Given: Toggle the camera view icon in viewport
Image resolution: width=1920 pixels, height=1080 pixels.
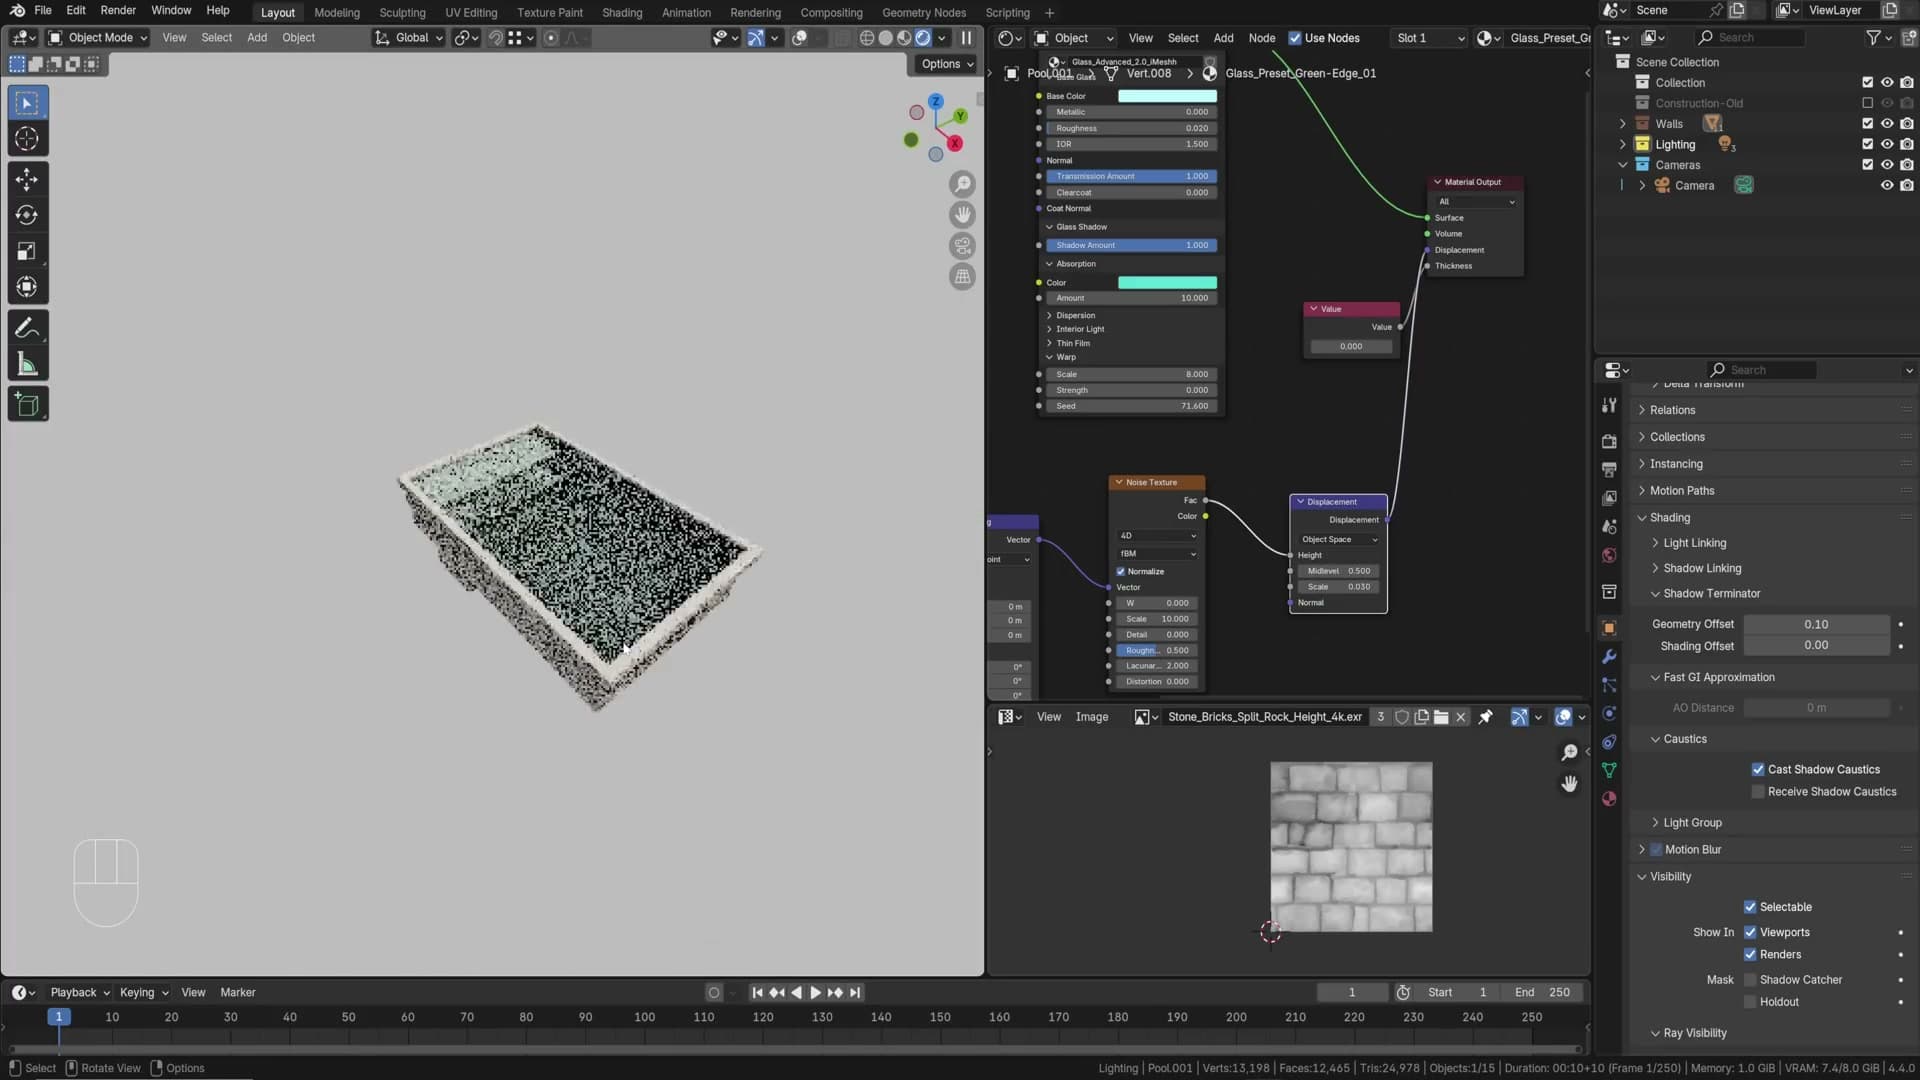Looking at the screenshot, I should (x=962, y=246).
